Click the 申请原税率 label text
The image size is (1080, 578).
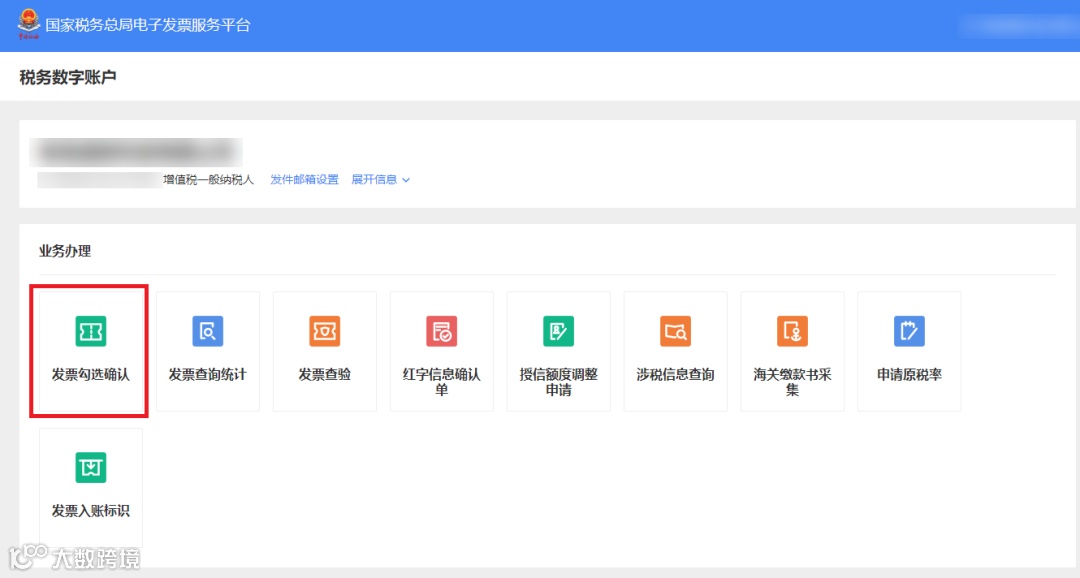(x=909, y=375)
